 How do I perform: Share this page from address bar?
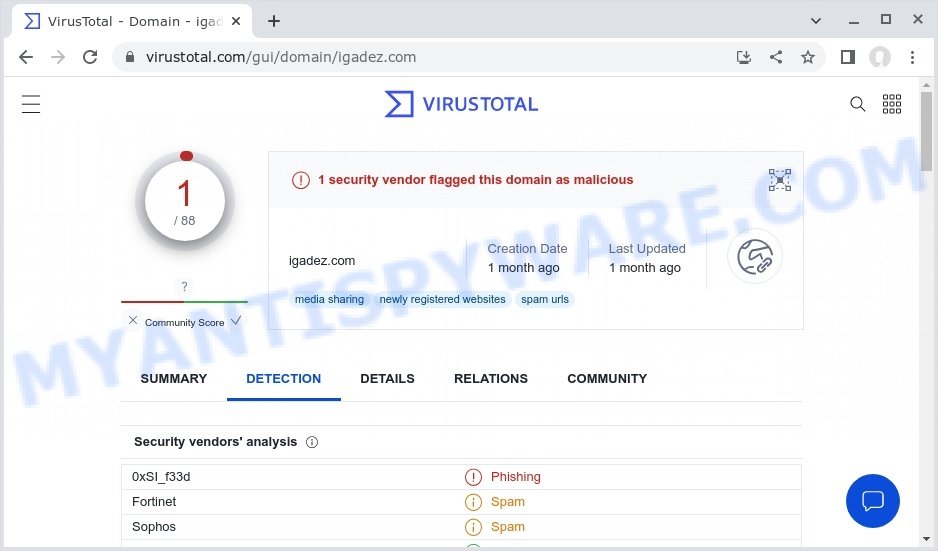pyautogui.click(x=776, y=57)
